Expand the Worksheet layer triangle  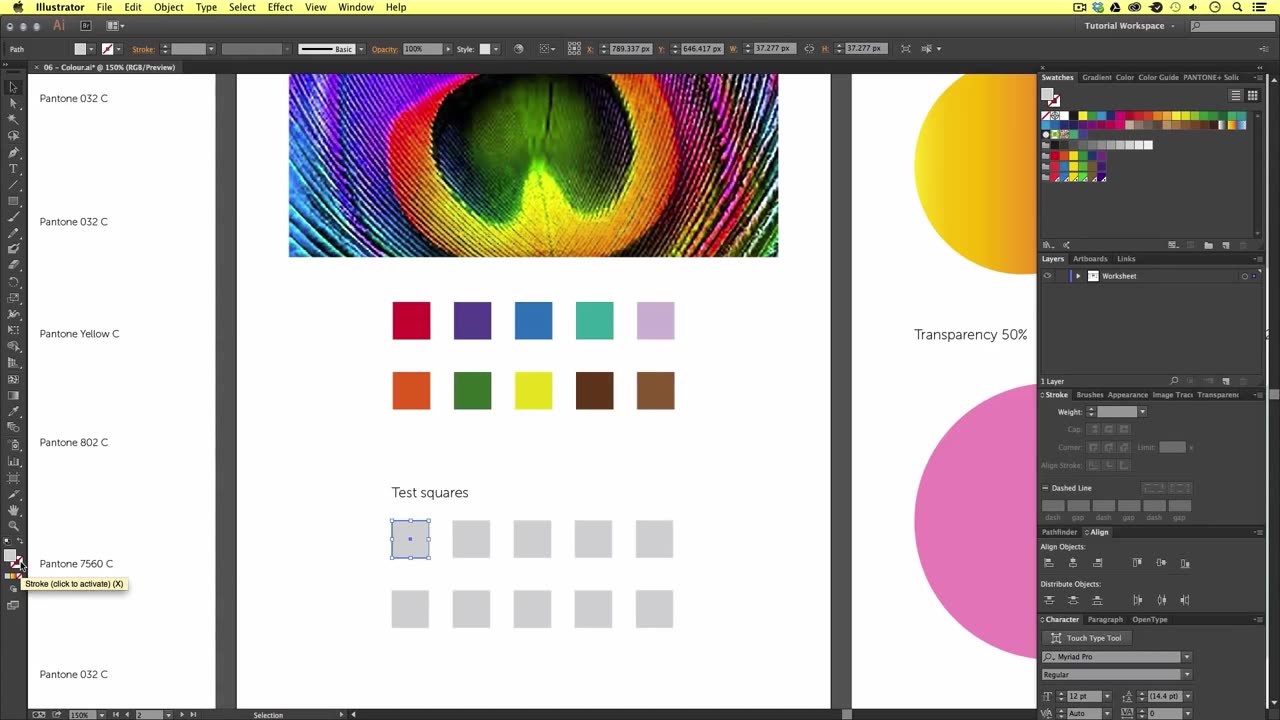click(1078, 276)
